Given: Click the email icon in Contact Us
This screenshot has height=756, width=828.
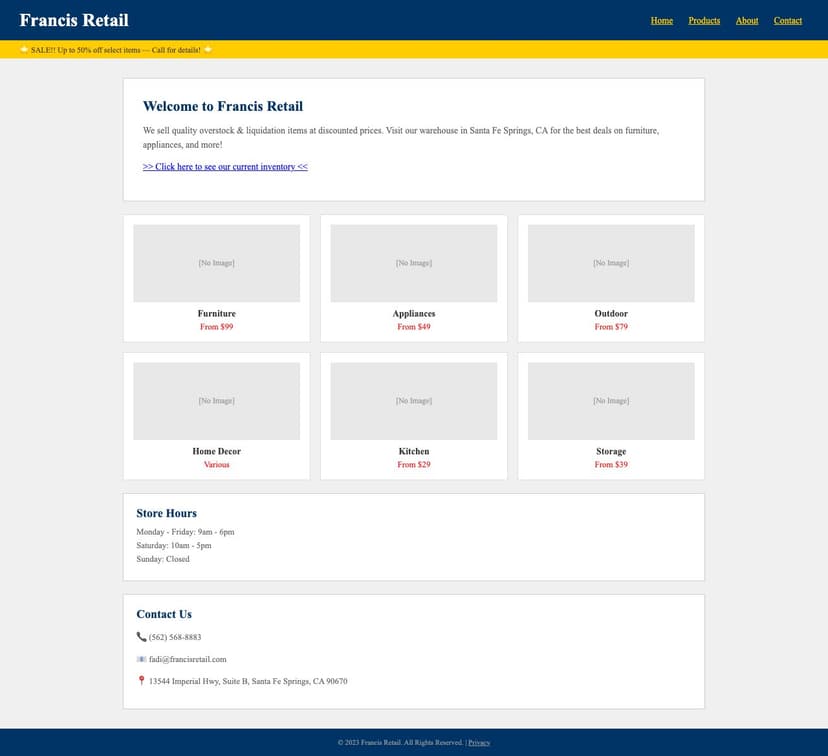Looking at the screenshot, I should [141, 658].
